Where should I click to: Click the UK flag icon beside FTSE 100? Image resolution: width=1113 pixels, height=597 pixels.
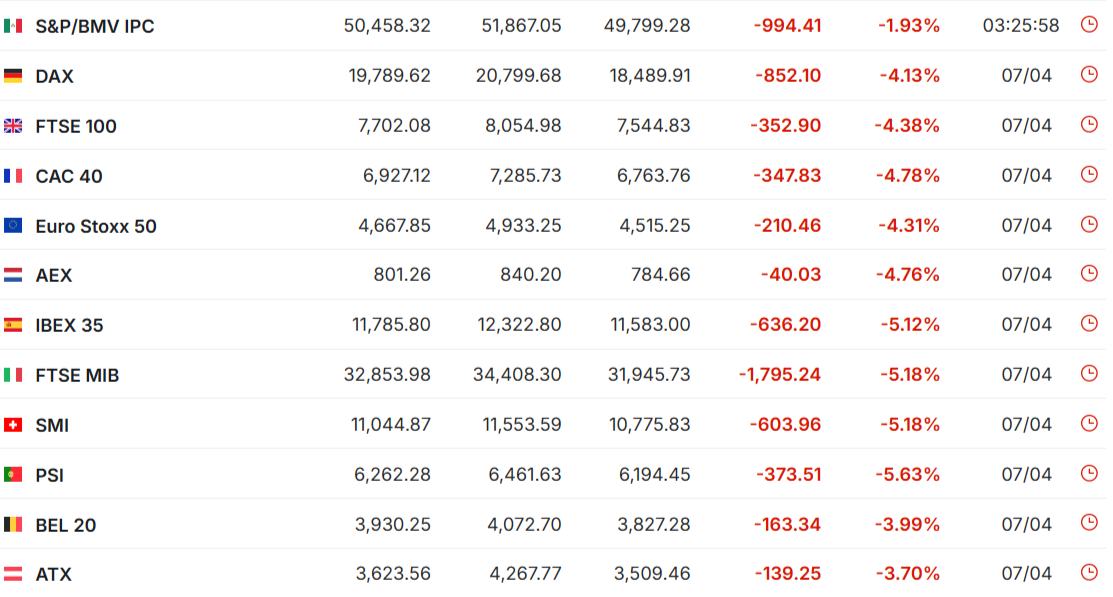(x=13, y=126)
